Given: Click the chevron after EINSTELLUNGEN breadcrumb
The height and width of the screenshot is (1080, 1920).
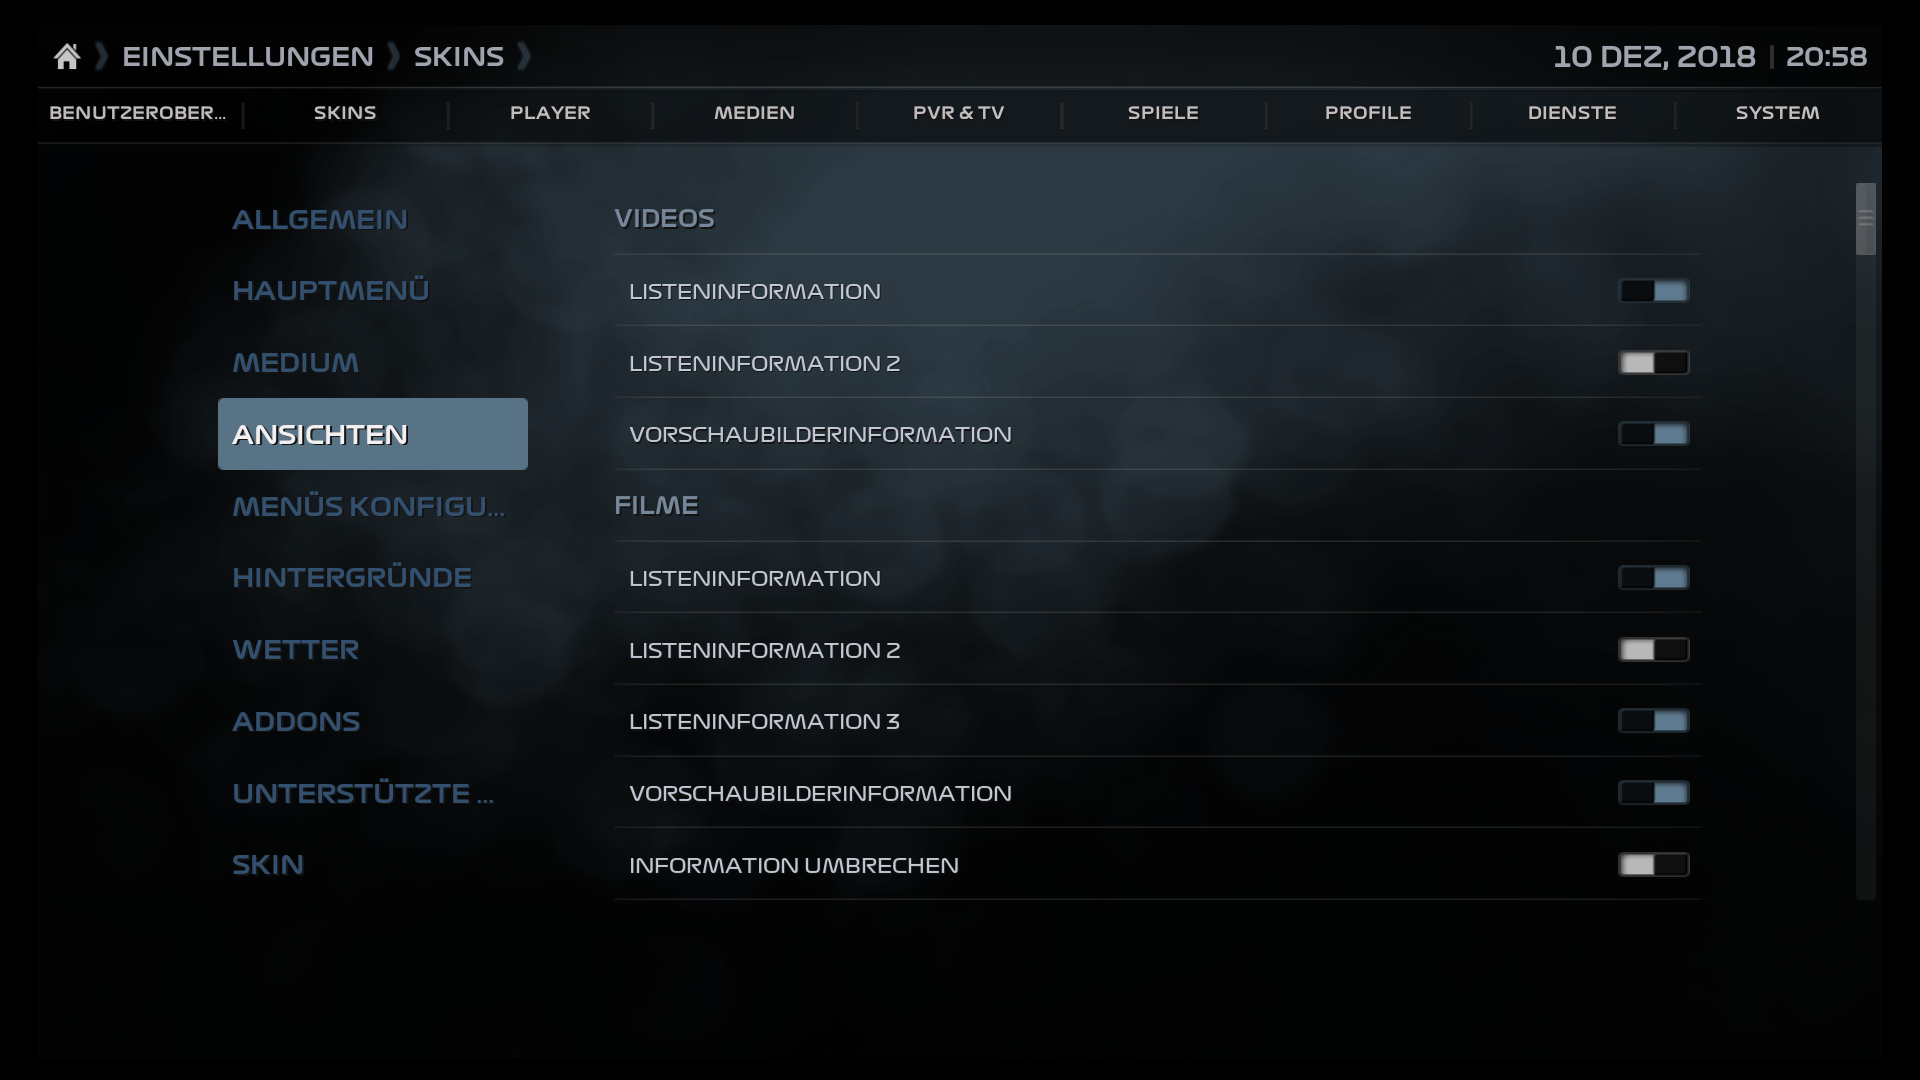Looking at the screenshot, I should 99,57.
